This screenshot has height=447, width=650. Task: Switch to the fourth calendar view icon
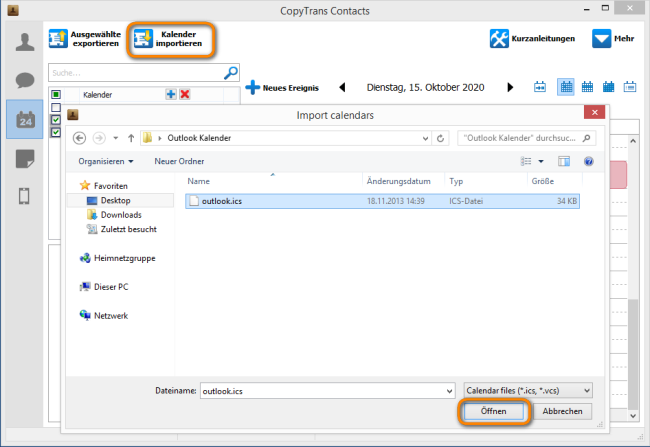pos(608,87)
